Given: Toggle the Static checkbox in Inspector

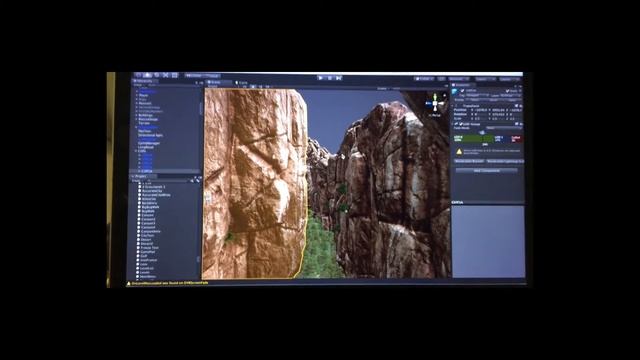Looking at the screenshot, I should coord(507,91).
